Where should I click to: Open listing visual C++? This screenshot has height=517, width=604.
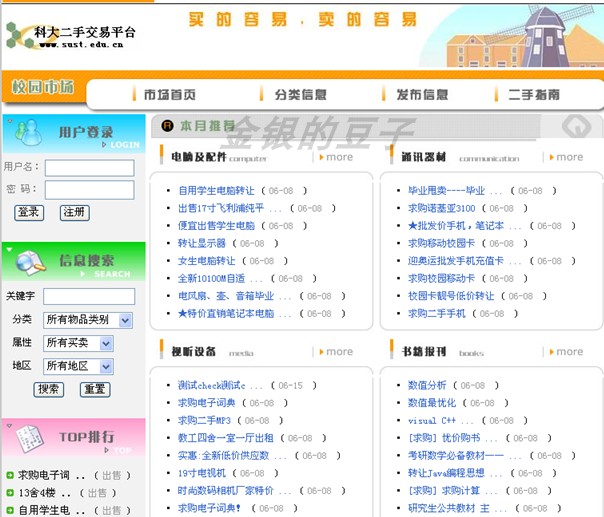pos(432,420)
